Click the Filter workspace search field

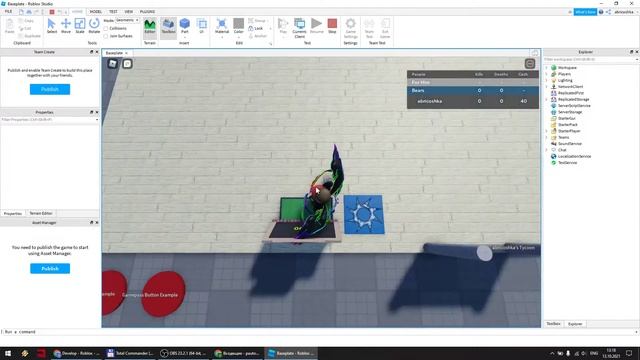(x=591, y=60)
